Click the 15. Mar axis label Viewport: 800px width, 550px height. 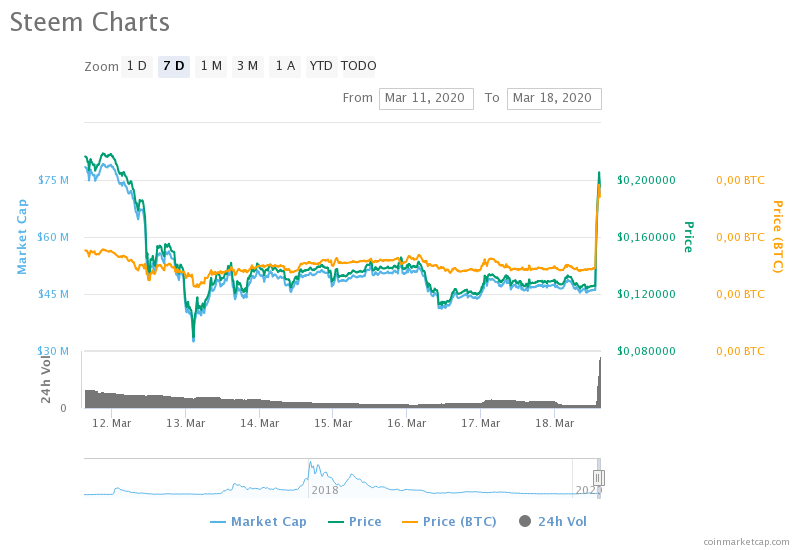(x=333, y=423)
